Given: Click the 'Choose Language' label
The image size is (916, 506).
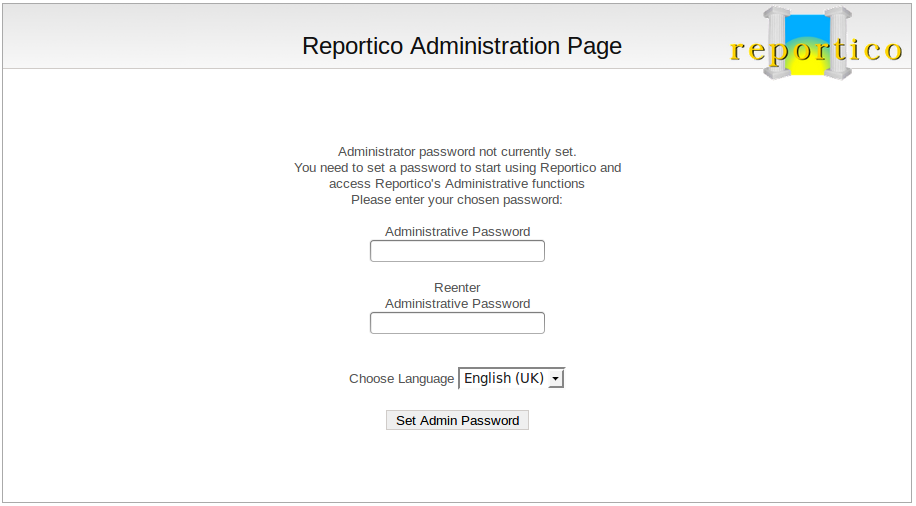Looking at the screenshot, I should click(x=401, y=379).
